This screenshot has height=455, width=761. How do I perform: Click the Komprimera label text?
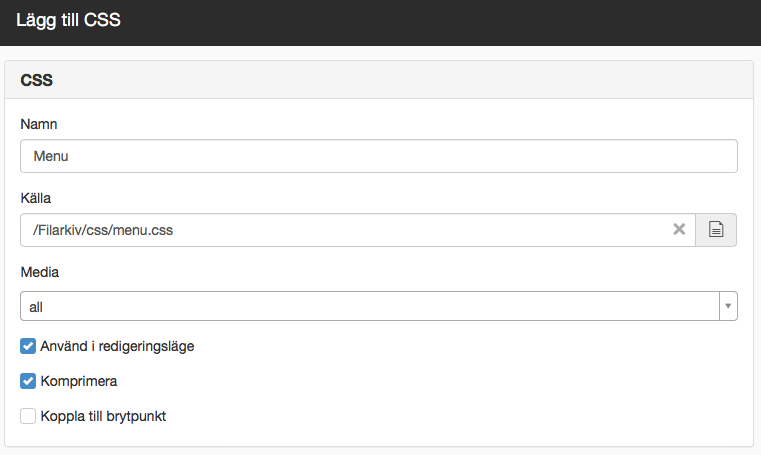79,381
